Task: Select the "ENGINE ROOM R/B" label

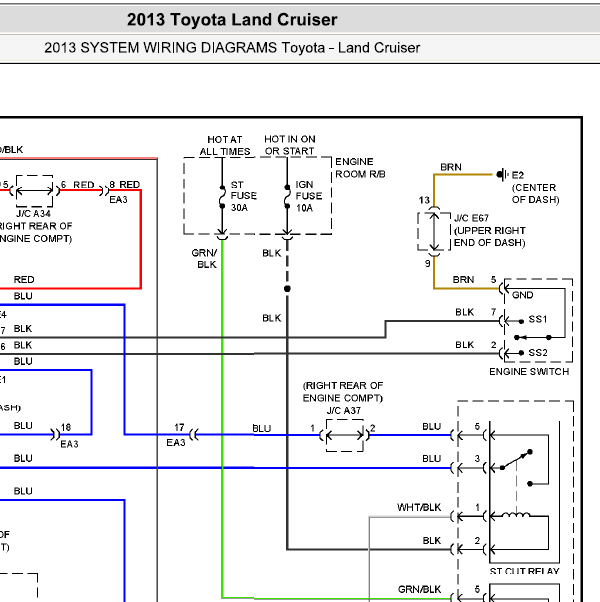Action: [x=360, y=168]
